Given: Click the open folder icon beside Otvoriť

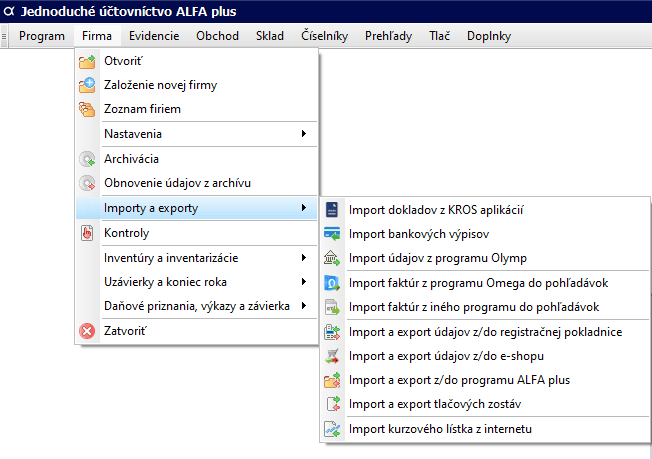Looking at the screenshot, I should coord(87,61).
